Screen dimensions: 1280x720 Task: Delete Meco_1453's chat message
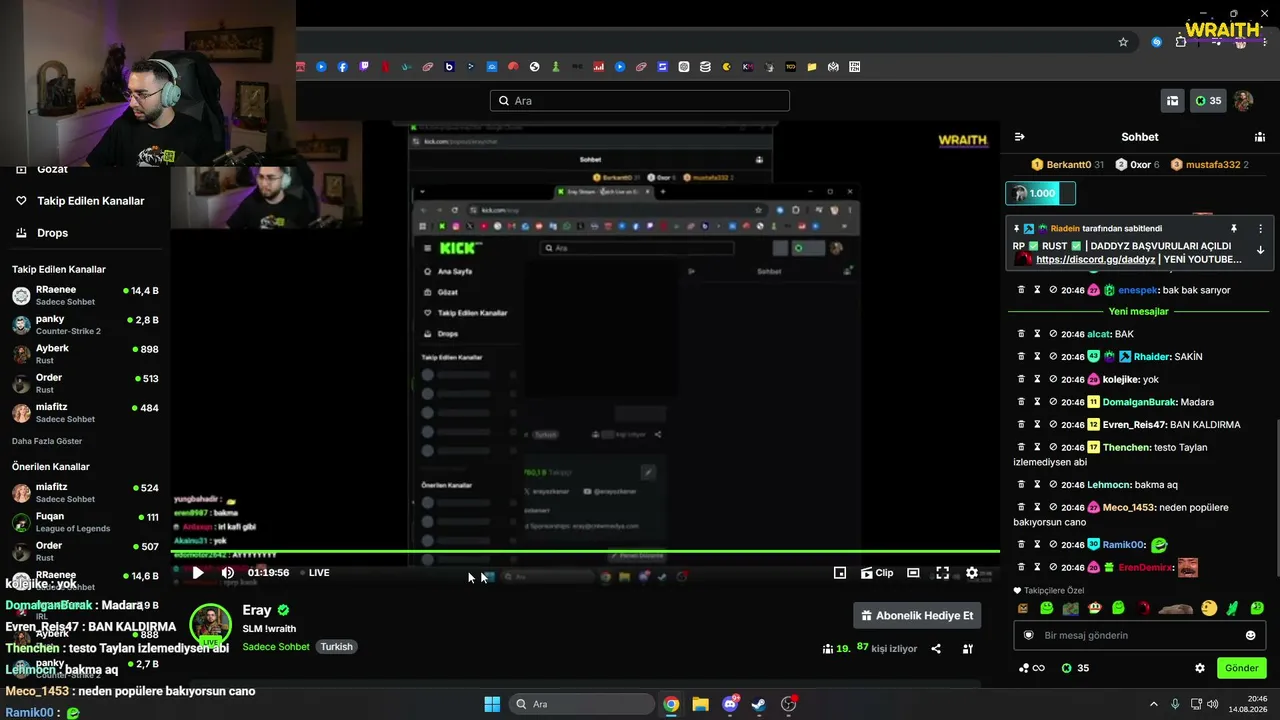(x=1021, y=507)
